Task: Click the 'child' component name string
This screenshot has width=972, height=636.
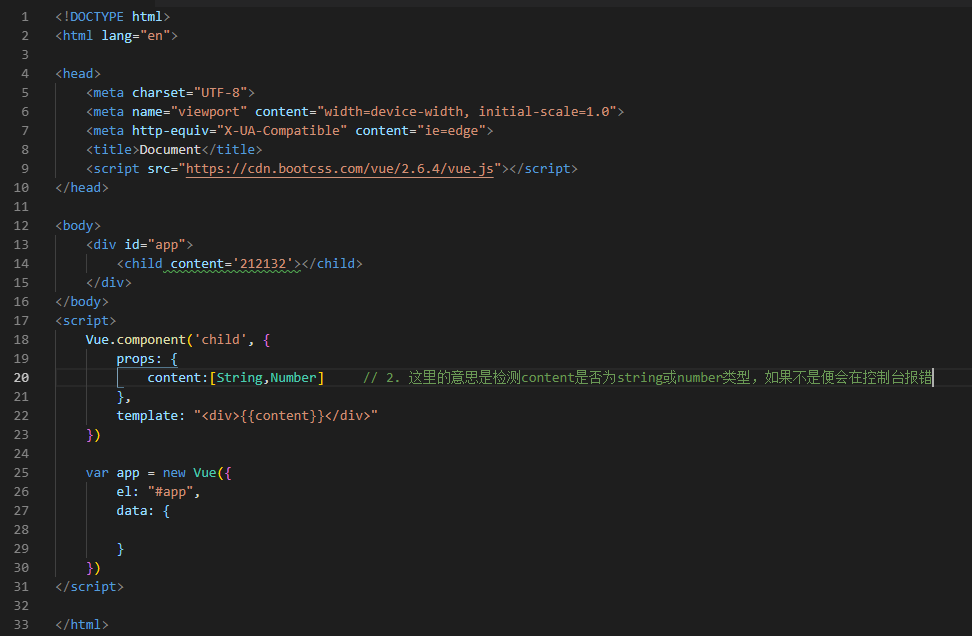Action: click(220, 340)
